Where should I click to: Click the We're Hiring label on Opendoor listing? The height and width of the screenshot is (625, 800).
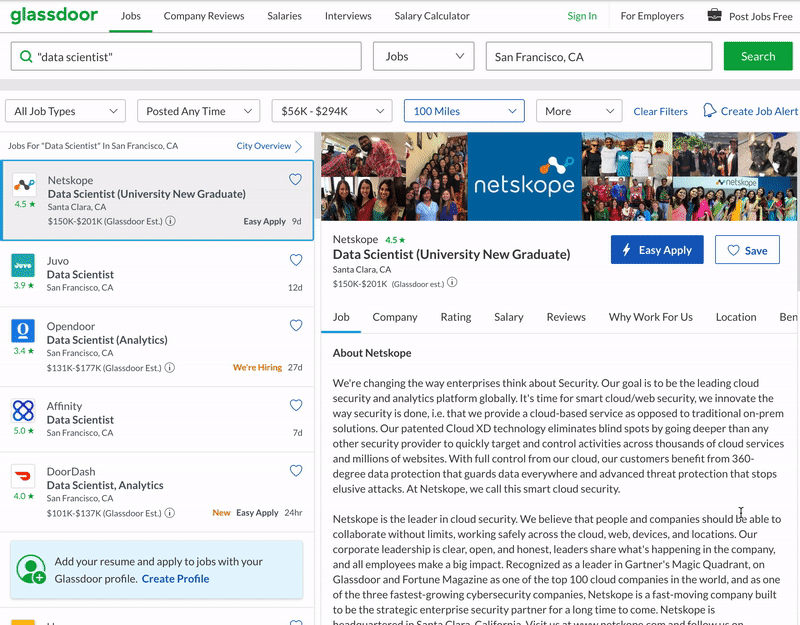(257, 367)
